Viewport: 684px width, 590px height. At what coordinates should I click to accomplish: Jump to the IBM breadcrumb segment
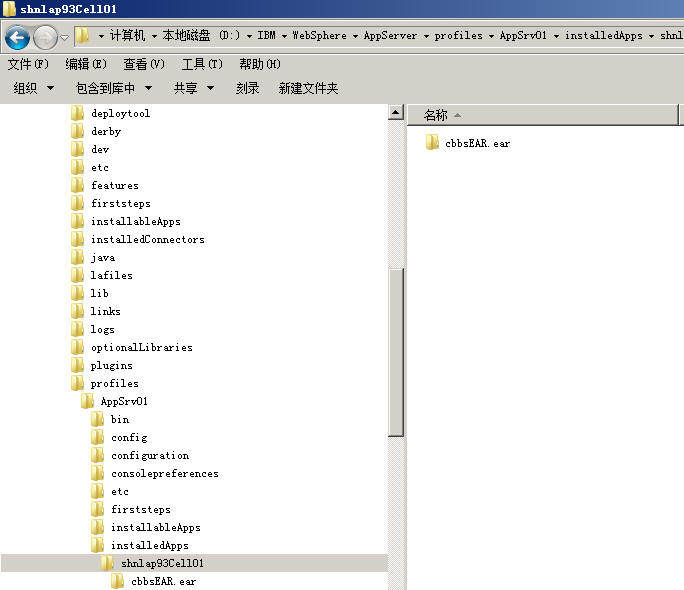tap(267, 35)
